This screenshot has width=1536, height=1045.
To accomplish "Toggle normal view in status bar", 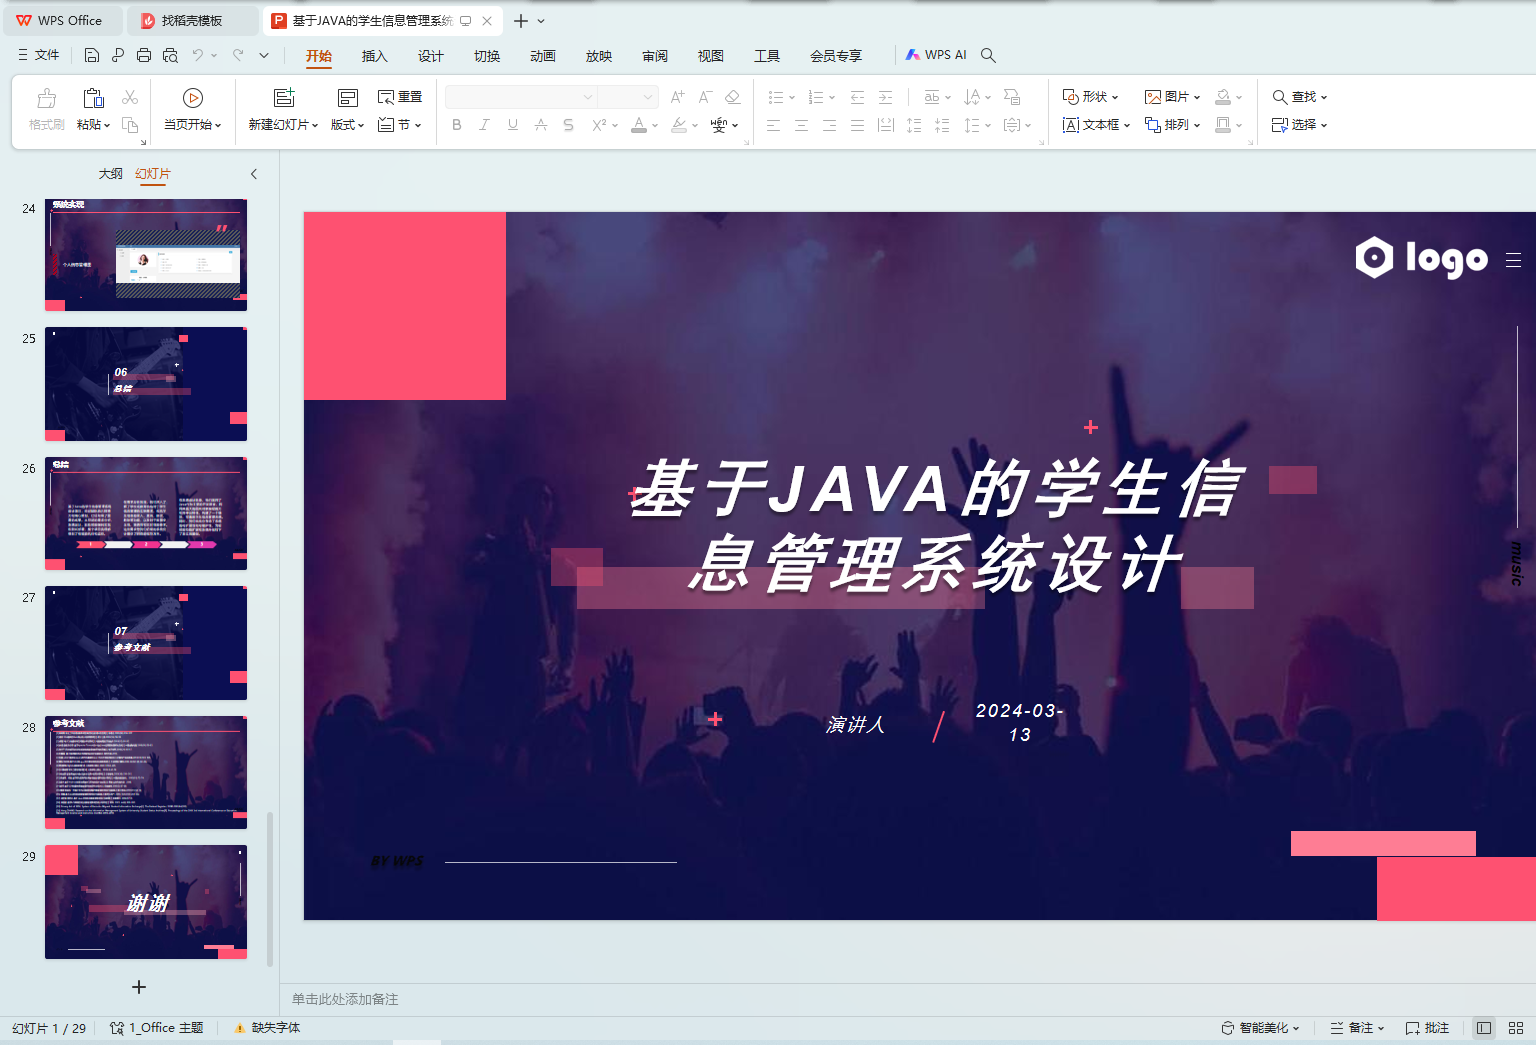I will [1484, 1028].
